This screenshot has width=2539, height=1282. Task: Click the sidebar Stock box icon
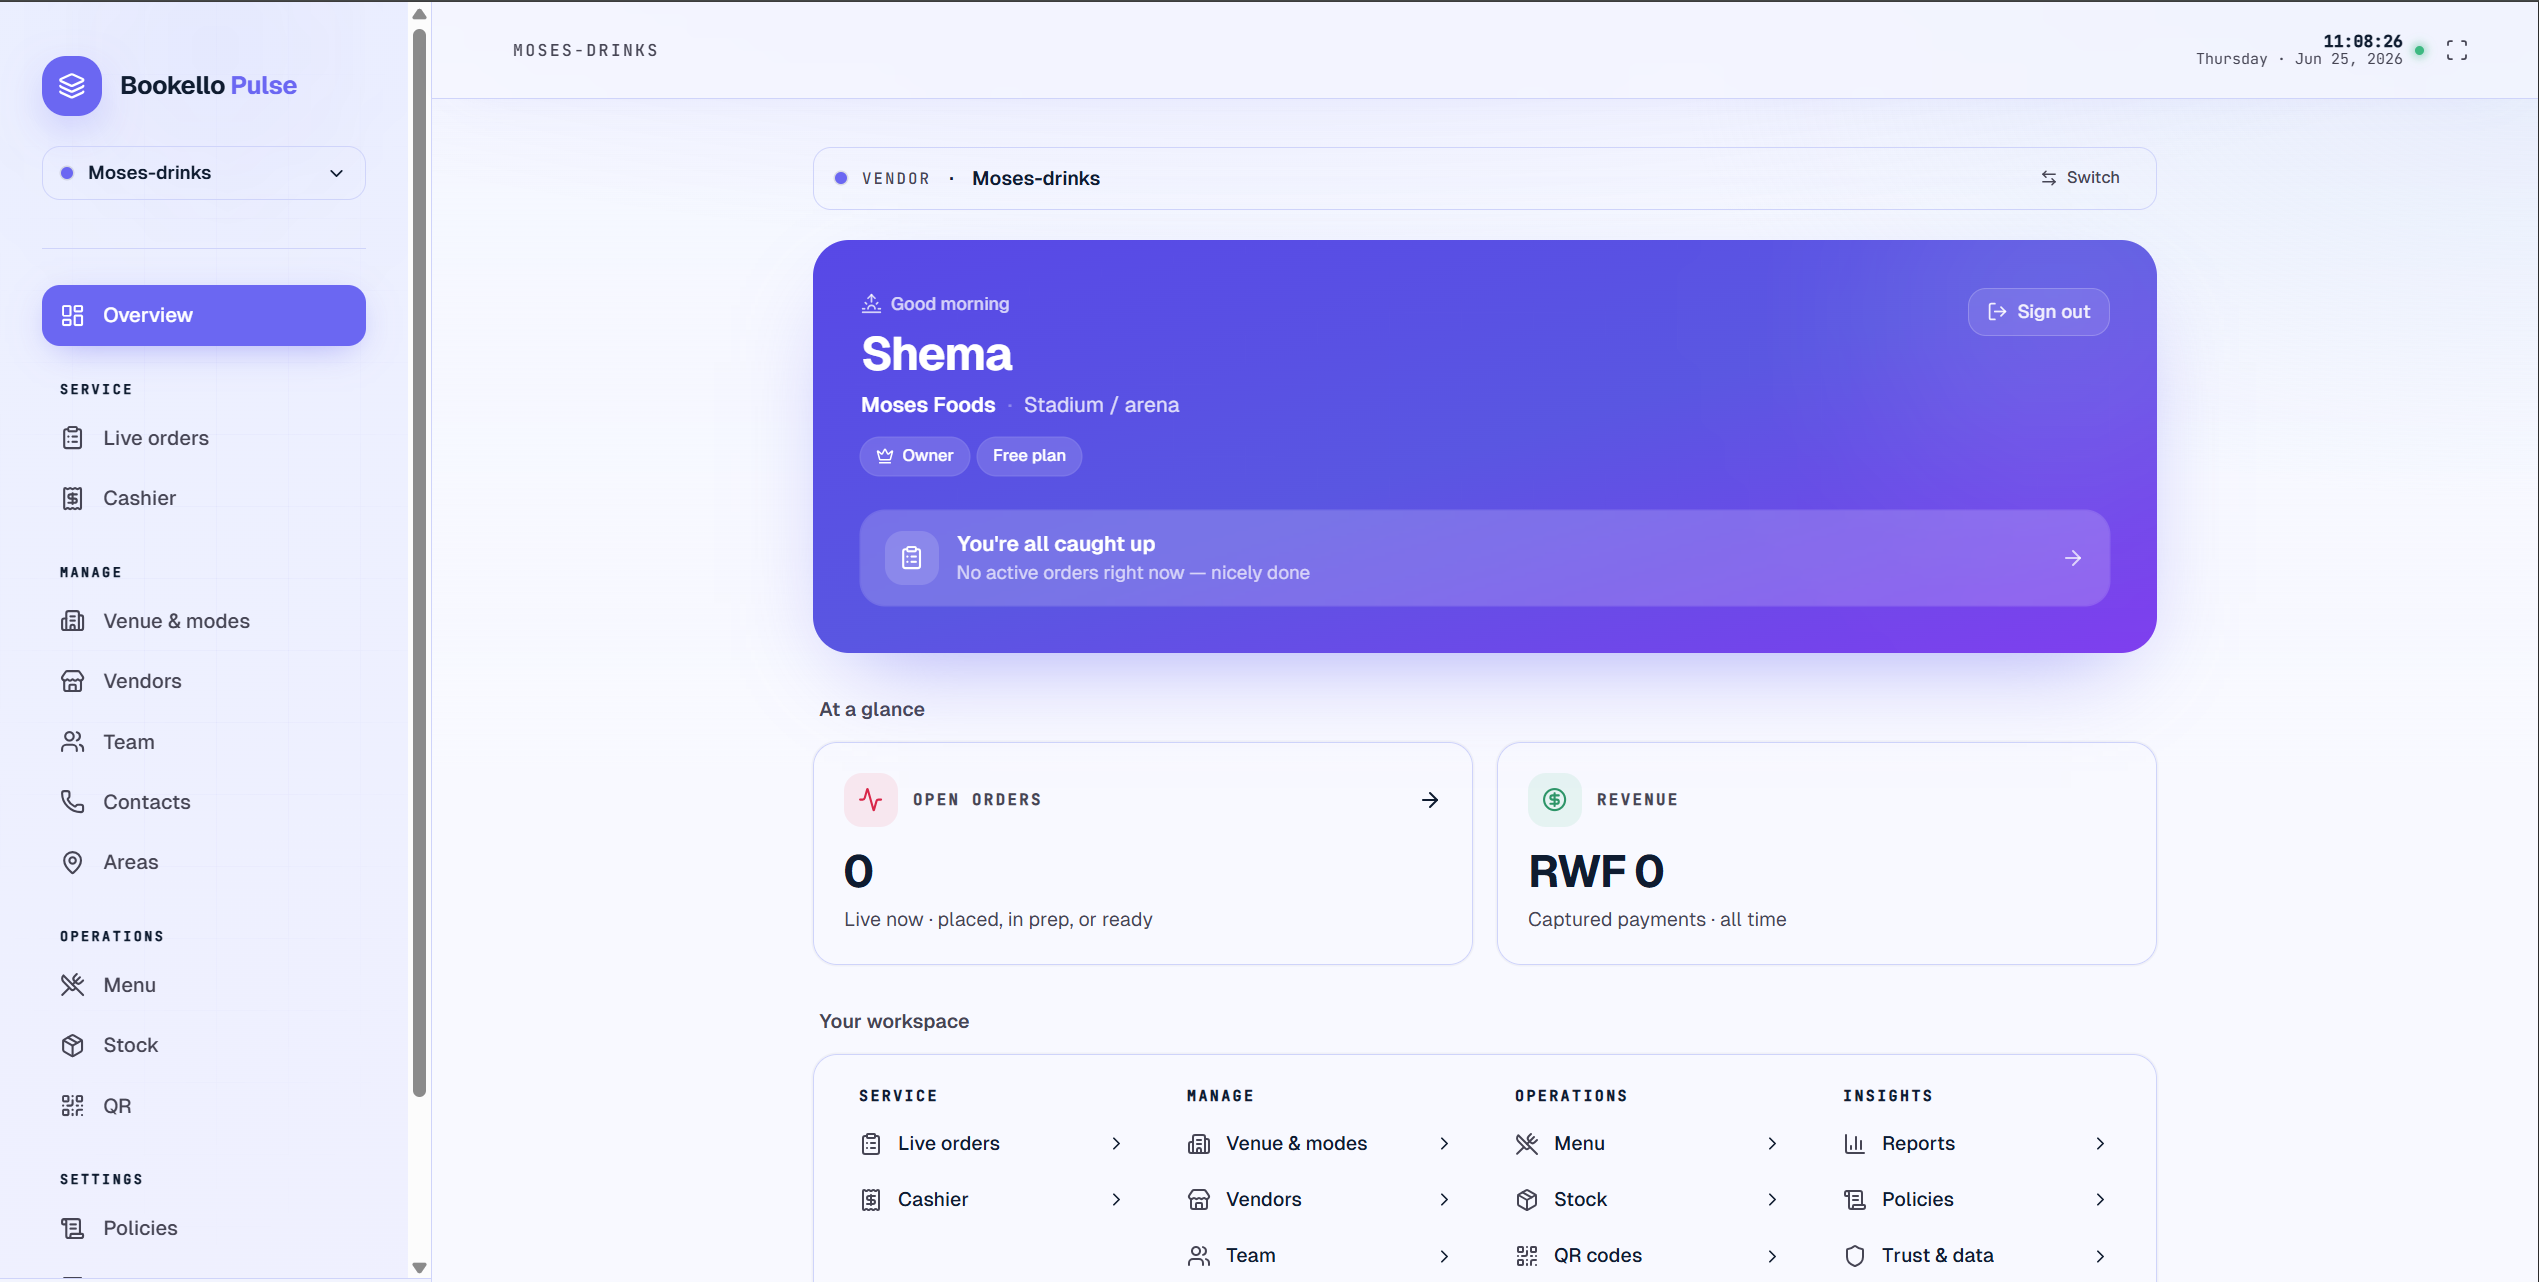coord(73,1045)
